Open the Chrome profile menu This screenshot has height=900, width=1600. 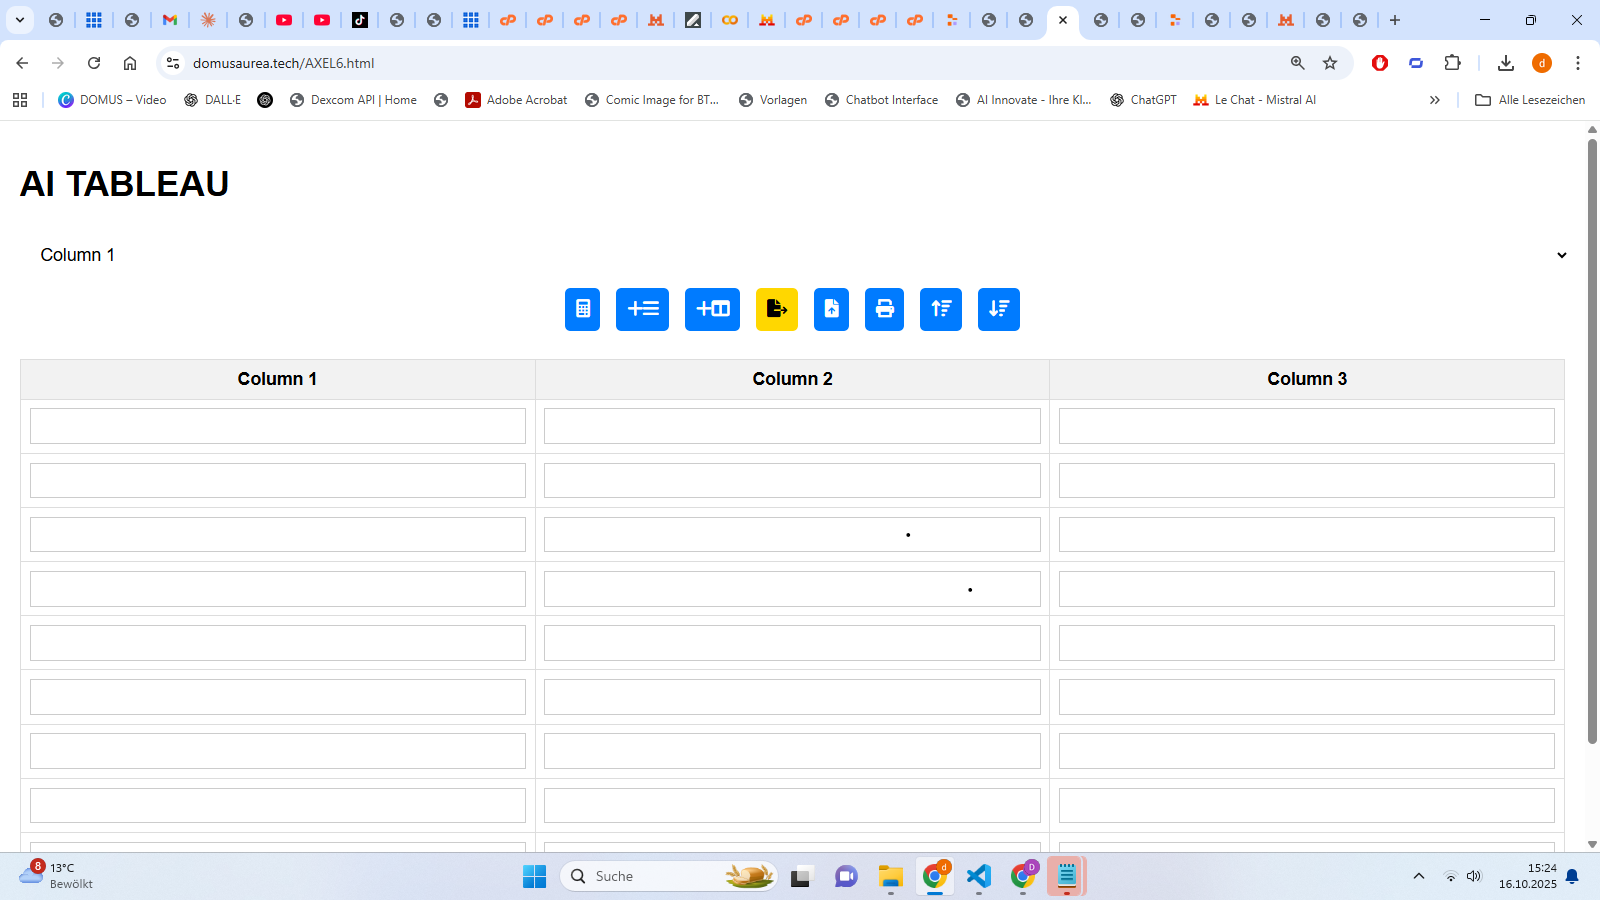coord(1541,63)
